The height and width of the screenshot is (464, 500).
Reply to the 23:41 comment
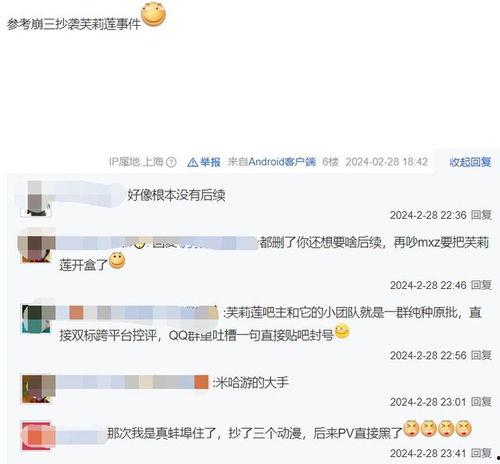(x=481, y=453)
